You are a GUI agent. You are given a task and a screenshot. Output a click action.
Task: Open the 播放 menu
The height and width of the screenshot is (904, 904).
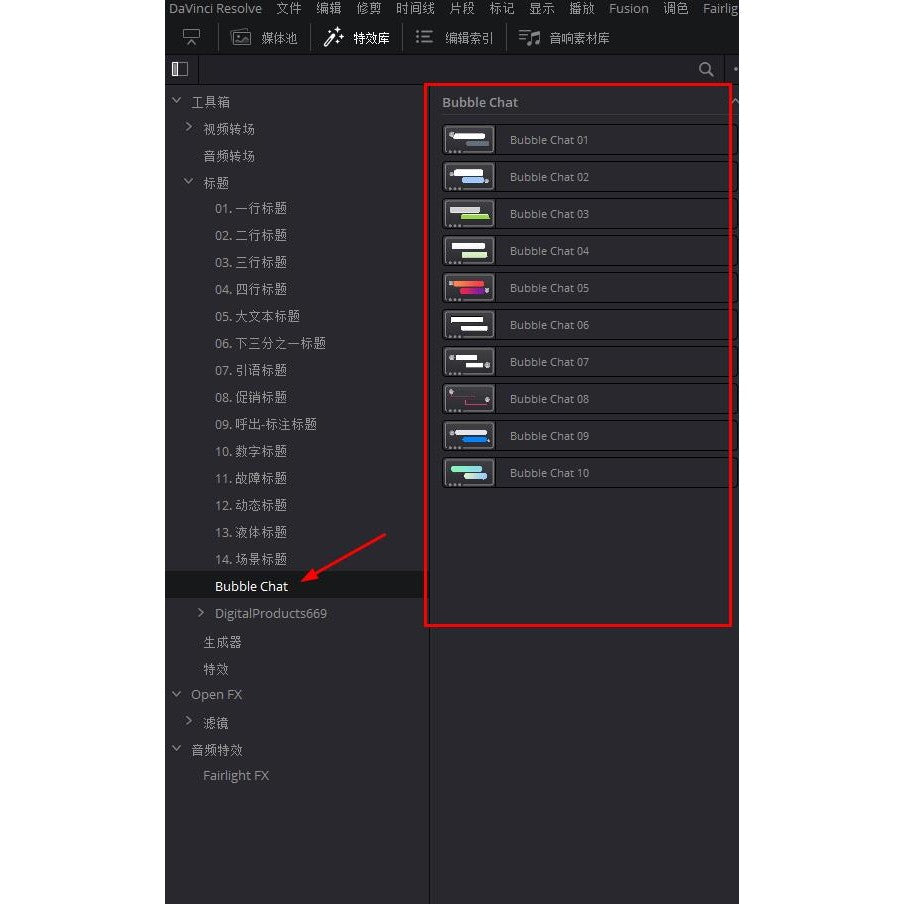coord(581,9)
